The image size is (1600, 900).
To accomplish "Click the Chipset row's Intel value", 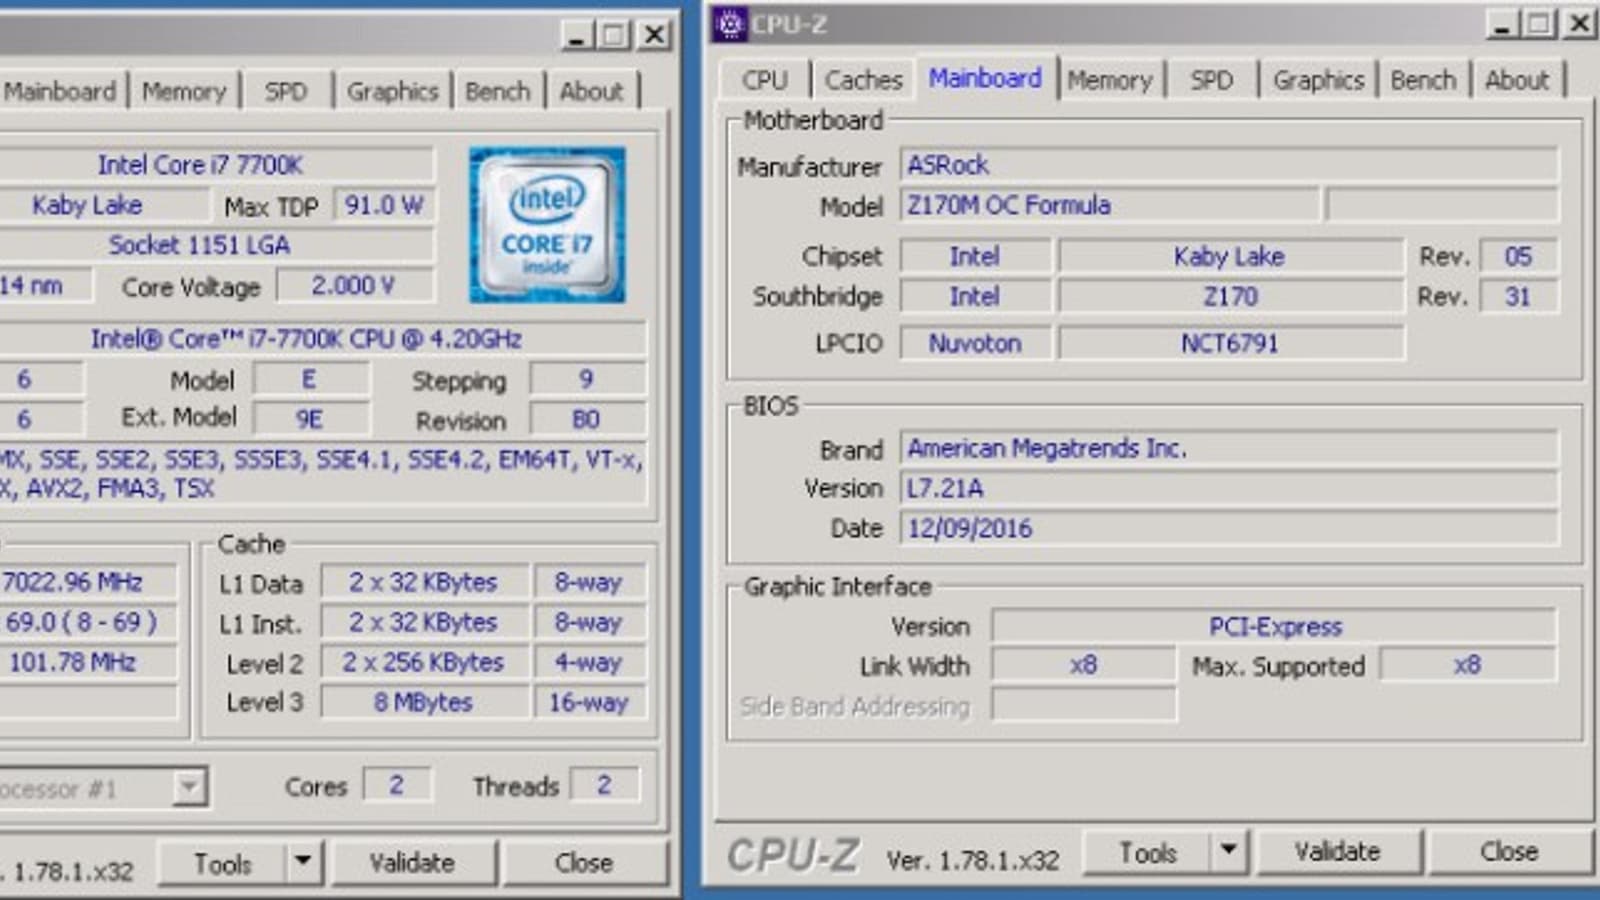I will pyautogui.click(x=975, y=256).
